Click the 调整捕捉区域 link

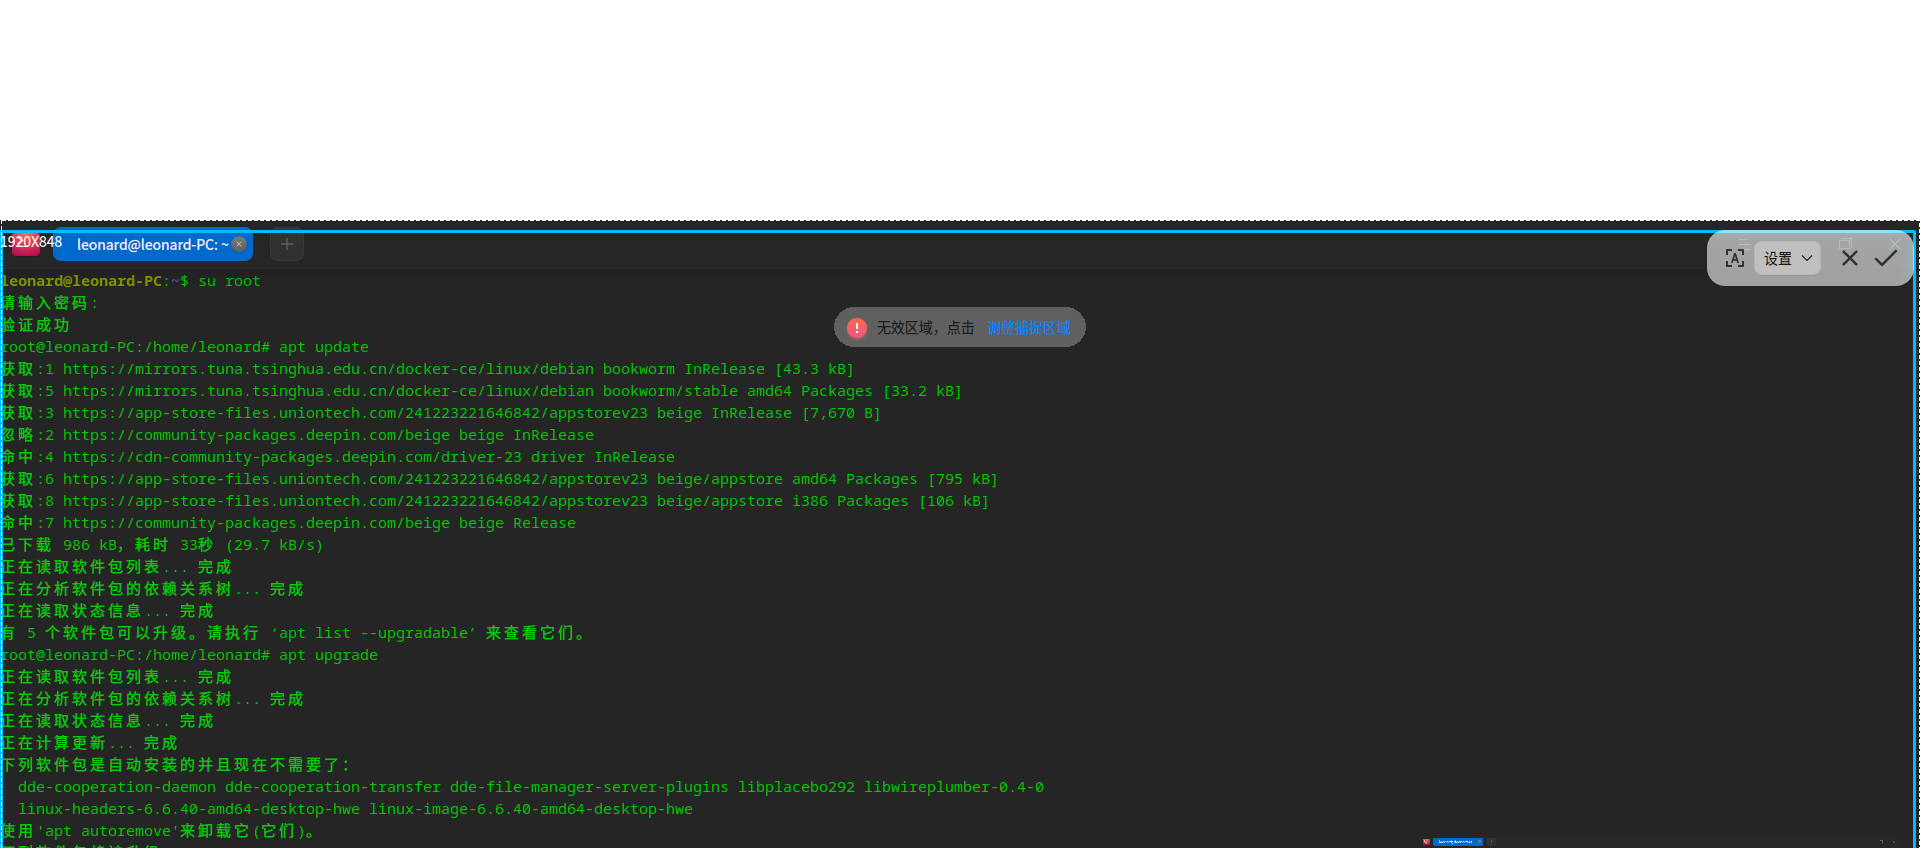[x=1028, y=328]
